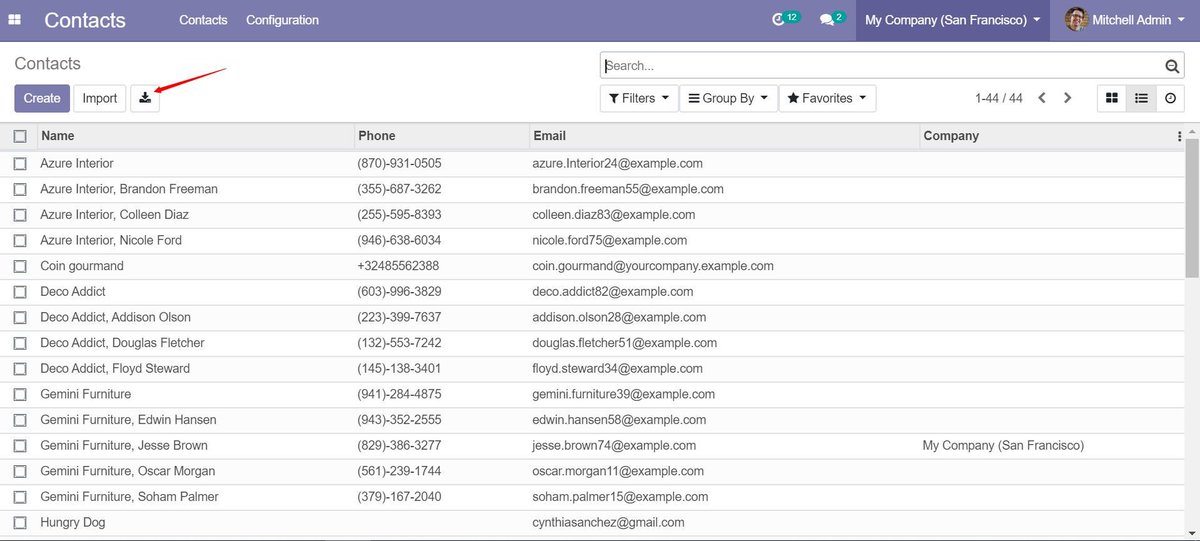Image resolution: width=1200 pixels, height=541 pixels.
Task: Click email douglas.fletcher51@example.com
Action: pos(624,343)
